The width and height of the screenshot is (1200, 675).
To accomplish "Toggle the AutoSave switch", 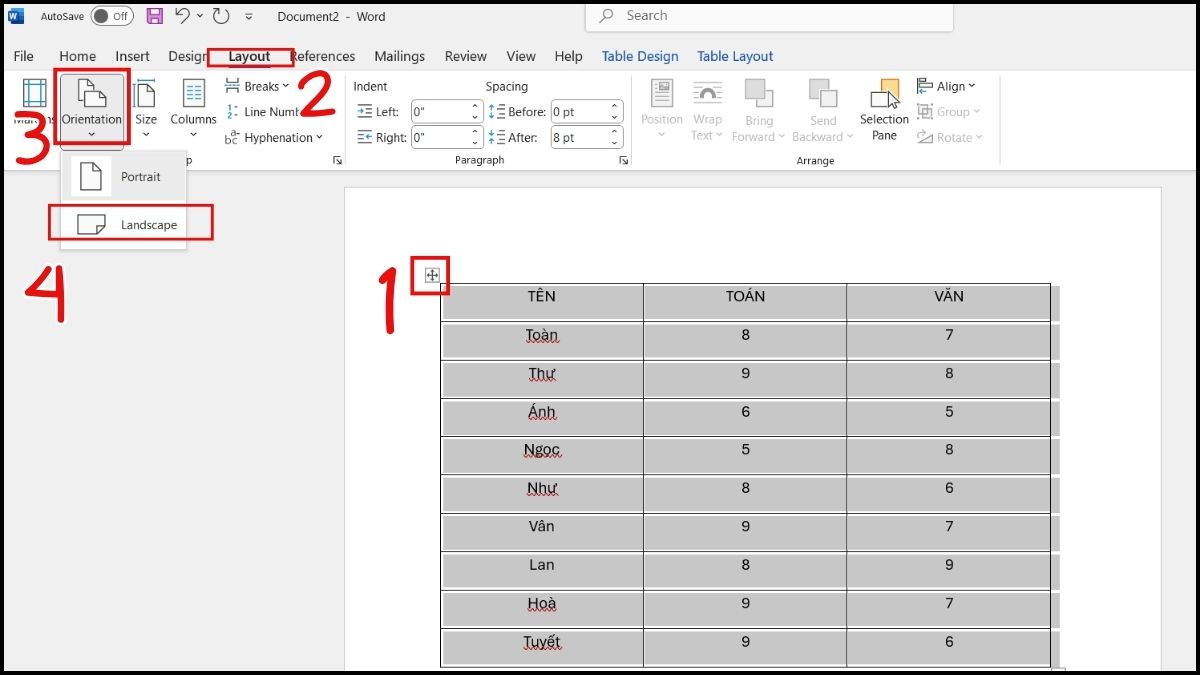I will tap(112, 16).
